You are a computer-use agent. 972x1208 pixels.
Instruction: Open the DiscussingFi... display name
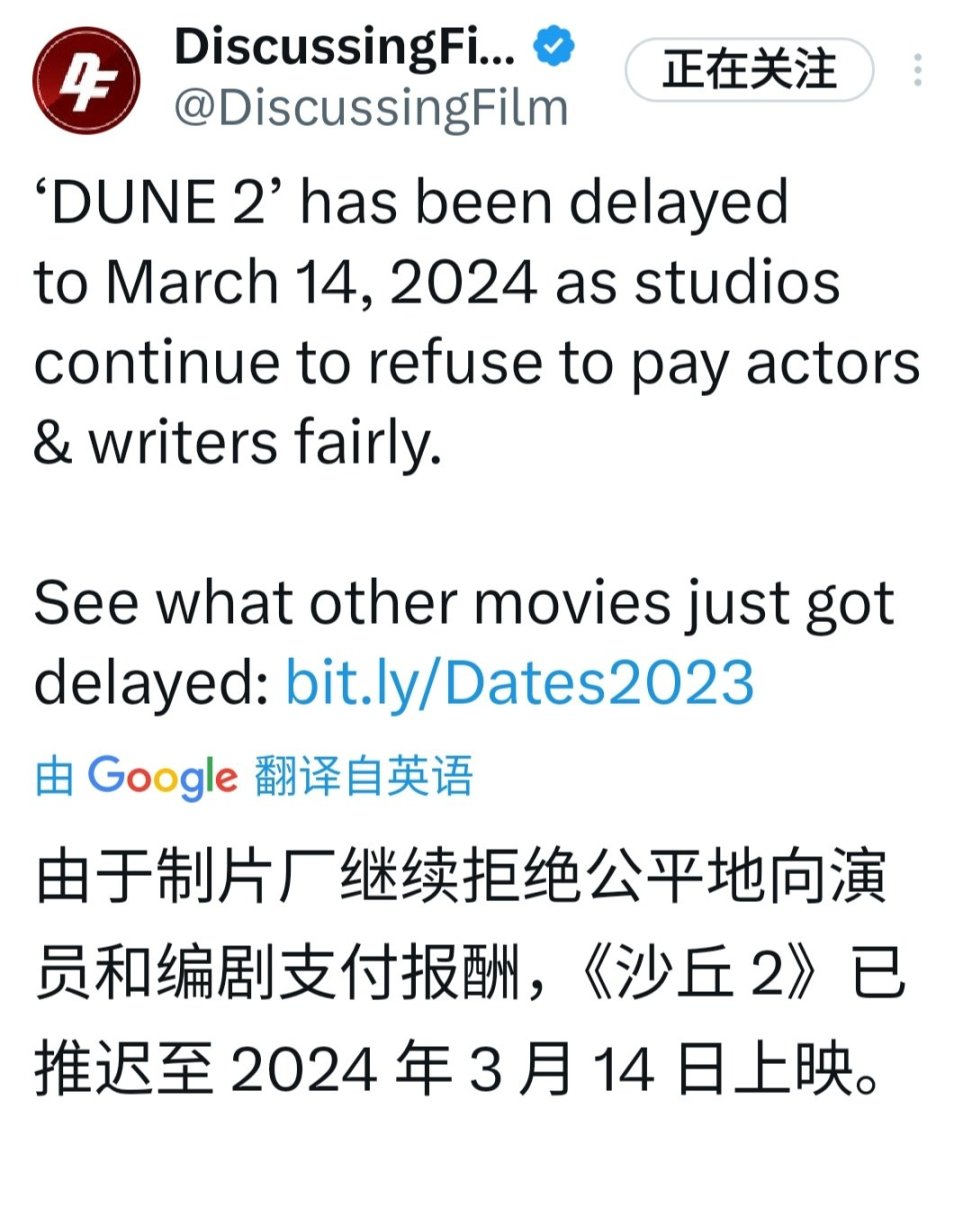pyautogui.click(x=345, y=48)
